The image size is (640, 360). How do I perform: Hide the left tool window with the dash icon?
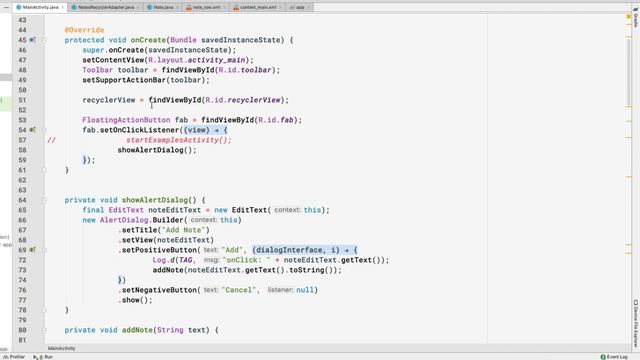pos(6,7)
